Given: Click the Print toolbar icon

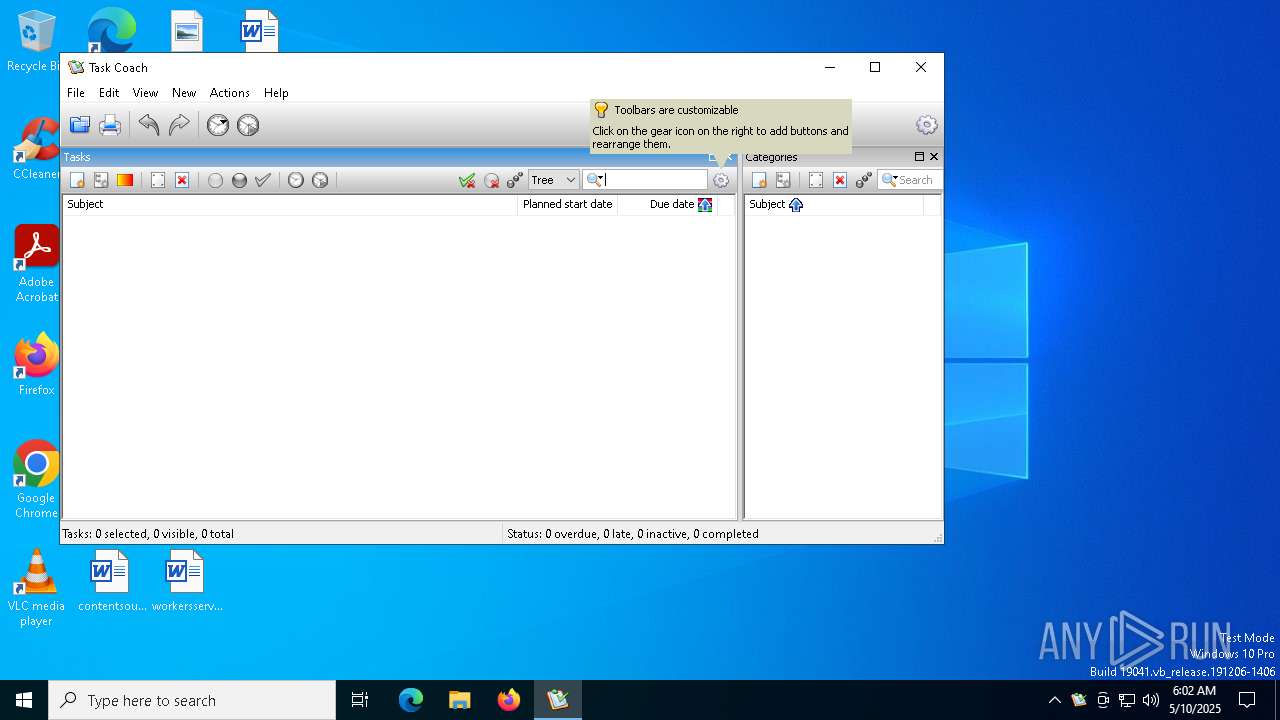Looking at the screenshot, I should (x=110, y=125).
